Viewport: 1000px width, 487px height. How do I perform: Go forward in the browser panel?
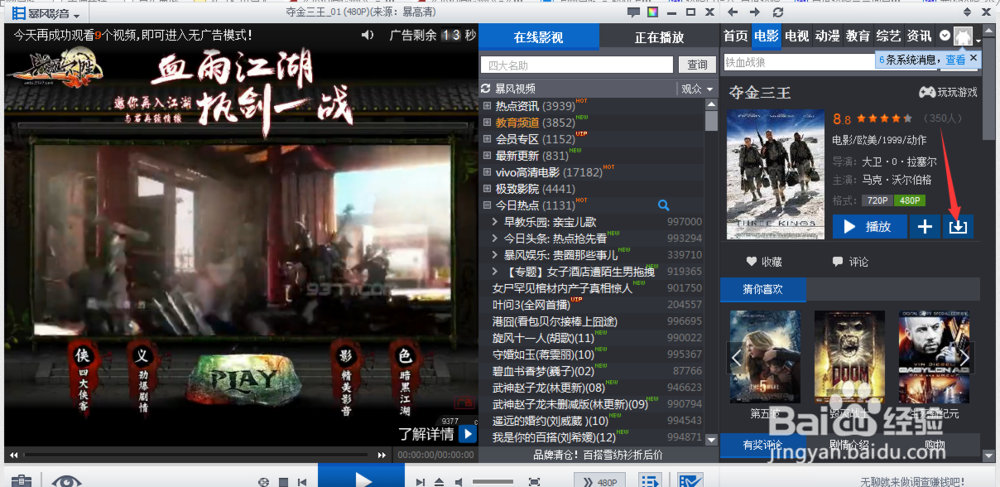point(755,12)
